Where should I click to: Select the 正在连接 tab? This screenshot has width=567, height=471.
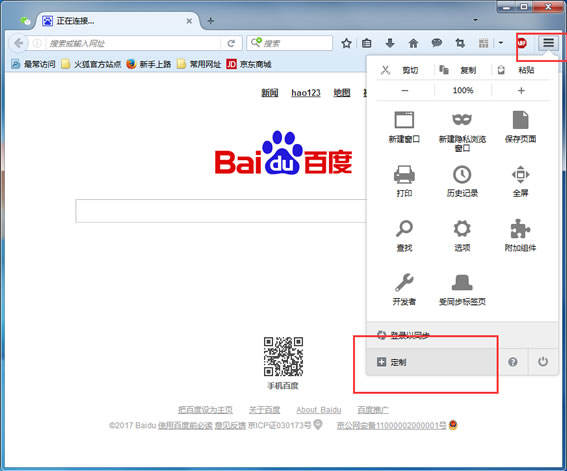[x=117, y=21]
